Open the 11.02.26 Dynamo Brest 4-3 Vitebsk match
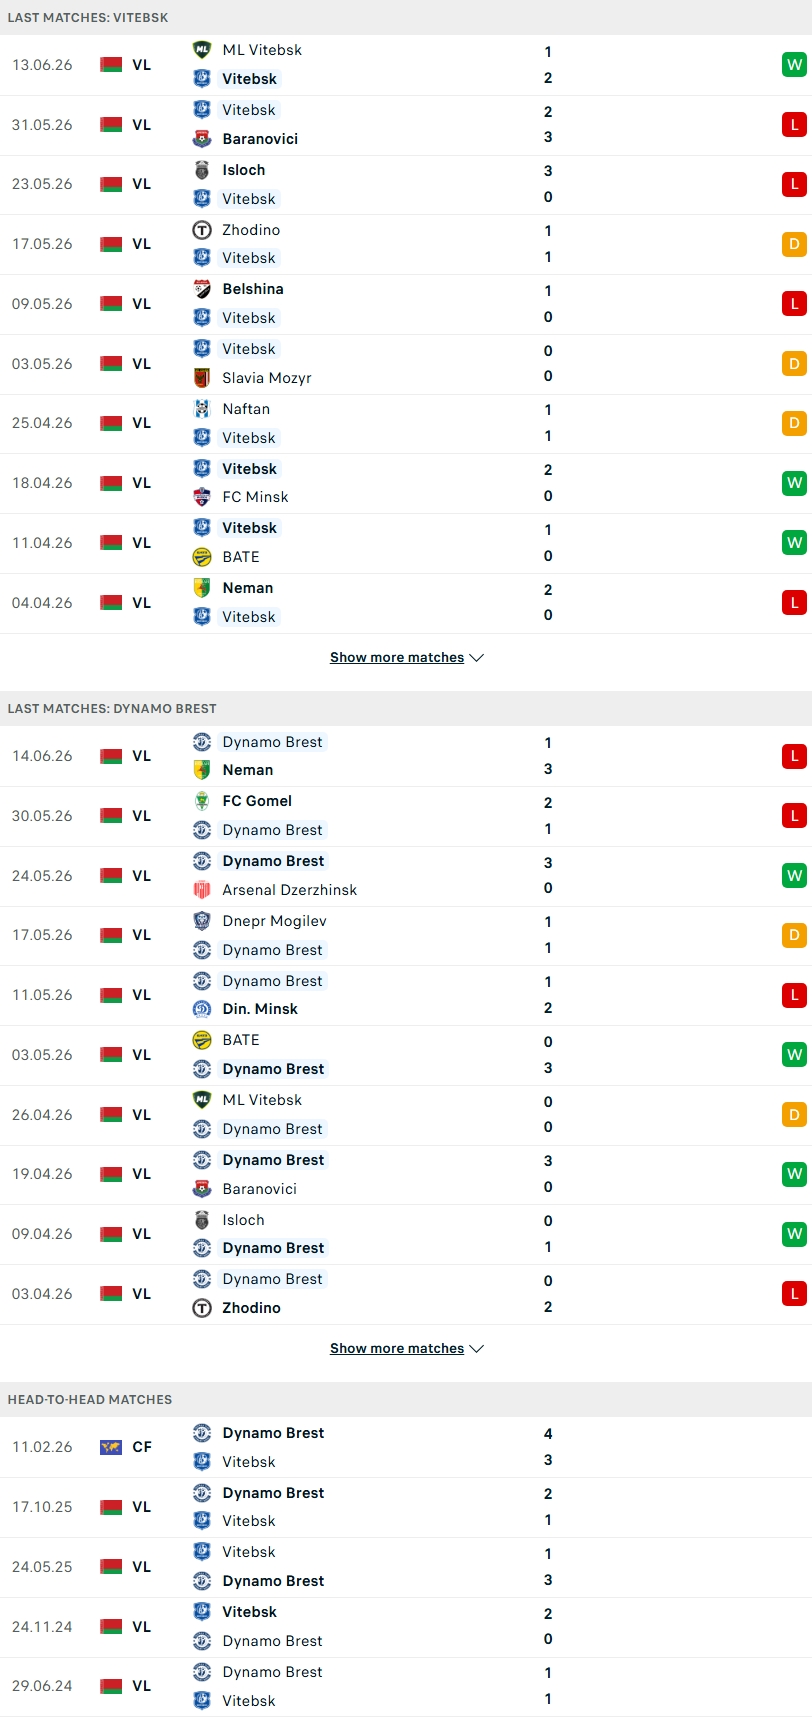The width and height of the screenshot is (812, 1718). [x=406, y=1447]
